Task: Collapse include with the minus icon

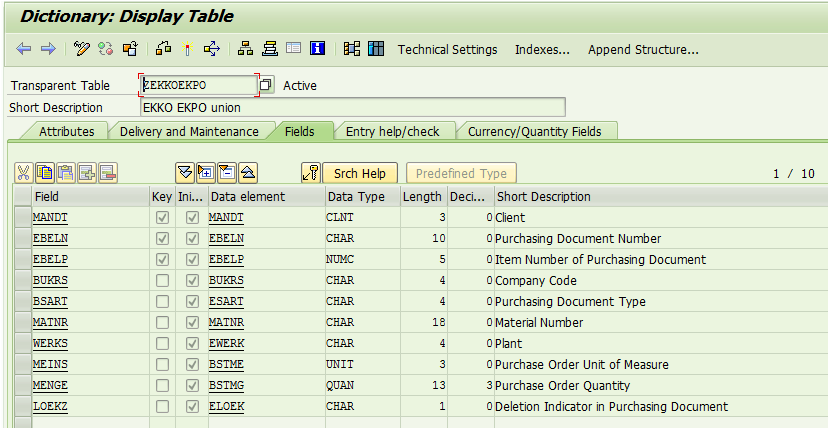Action: (227, 173)
